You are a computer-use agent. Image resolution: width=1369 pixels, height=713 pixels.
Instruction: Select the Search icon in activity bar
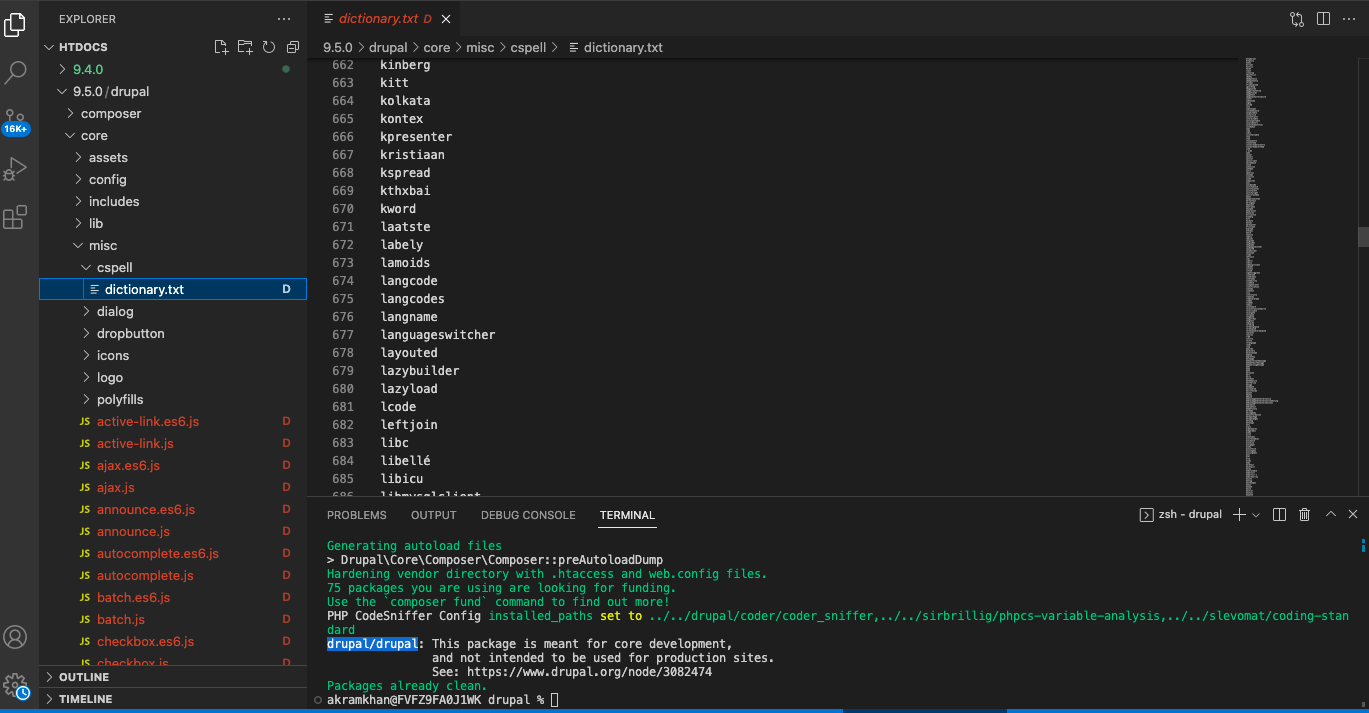15,71
